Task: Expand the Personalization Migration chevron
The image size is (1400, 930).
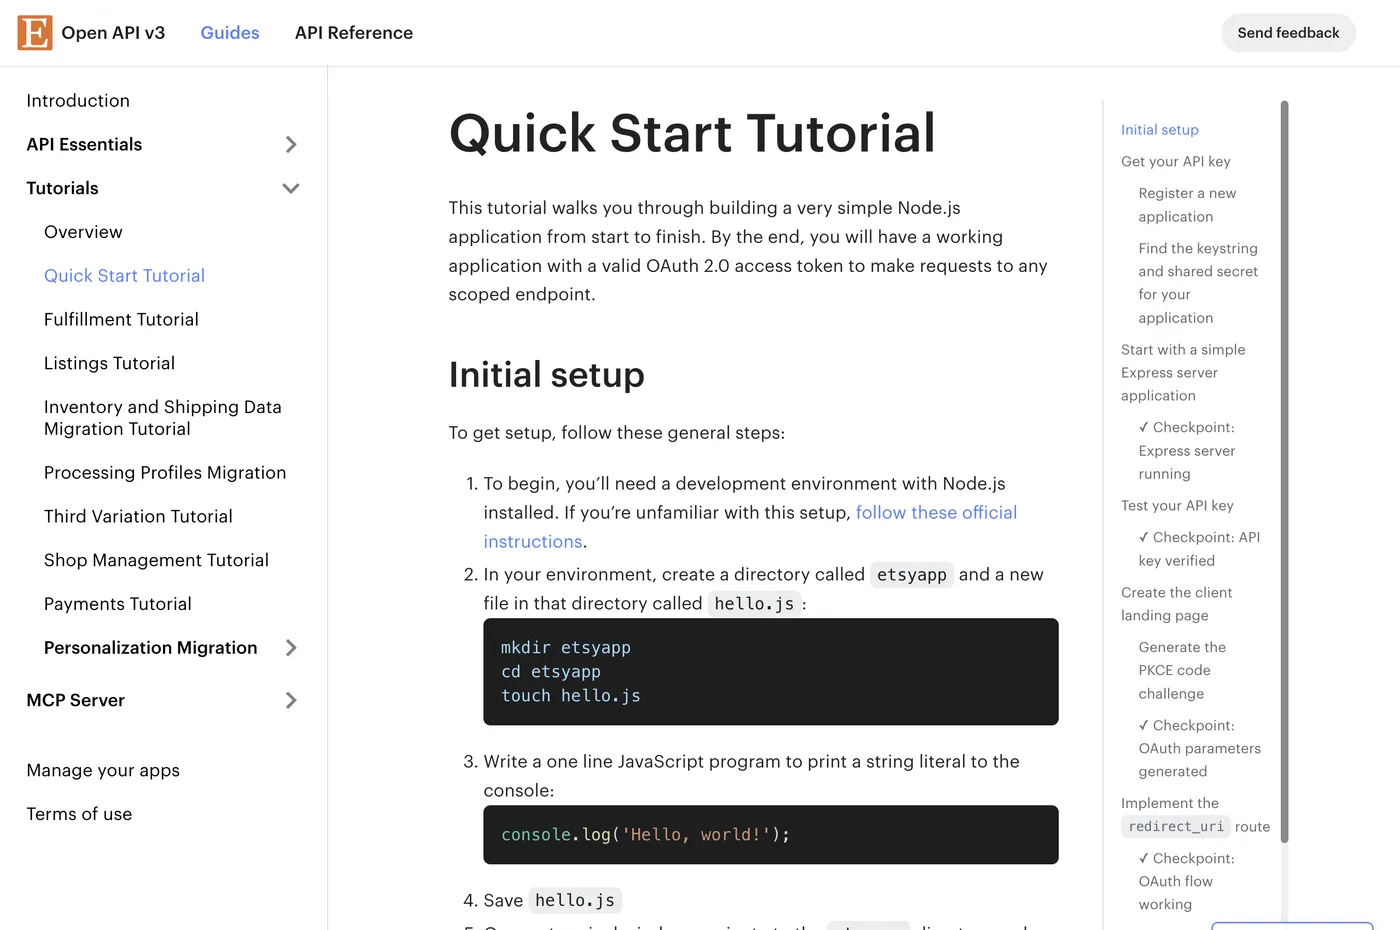Action: tap(291, 648)
